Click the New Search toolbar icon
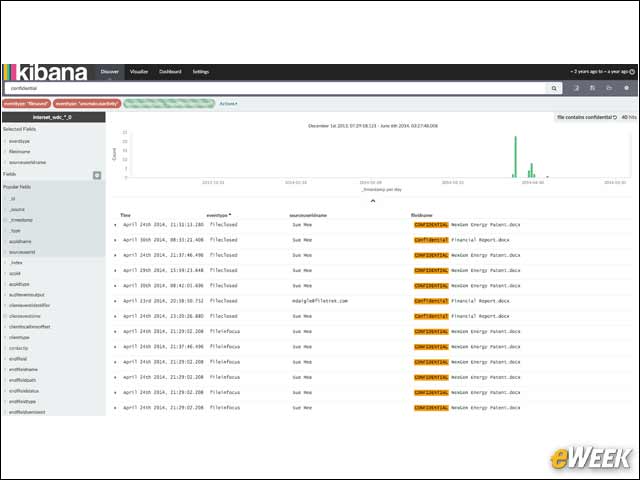The width and height of the screenshot is (640, 480). 577,88
